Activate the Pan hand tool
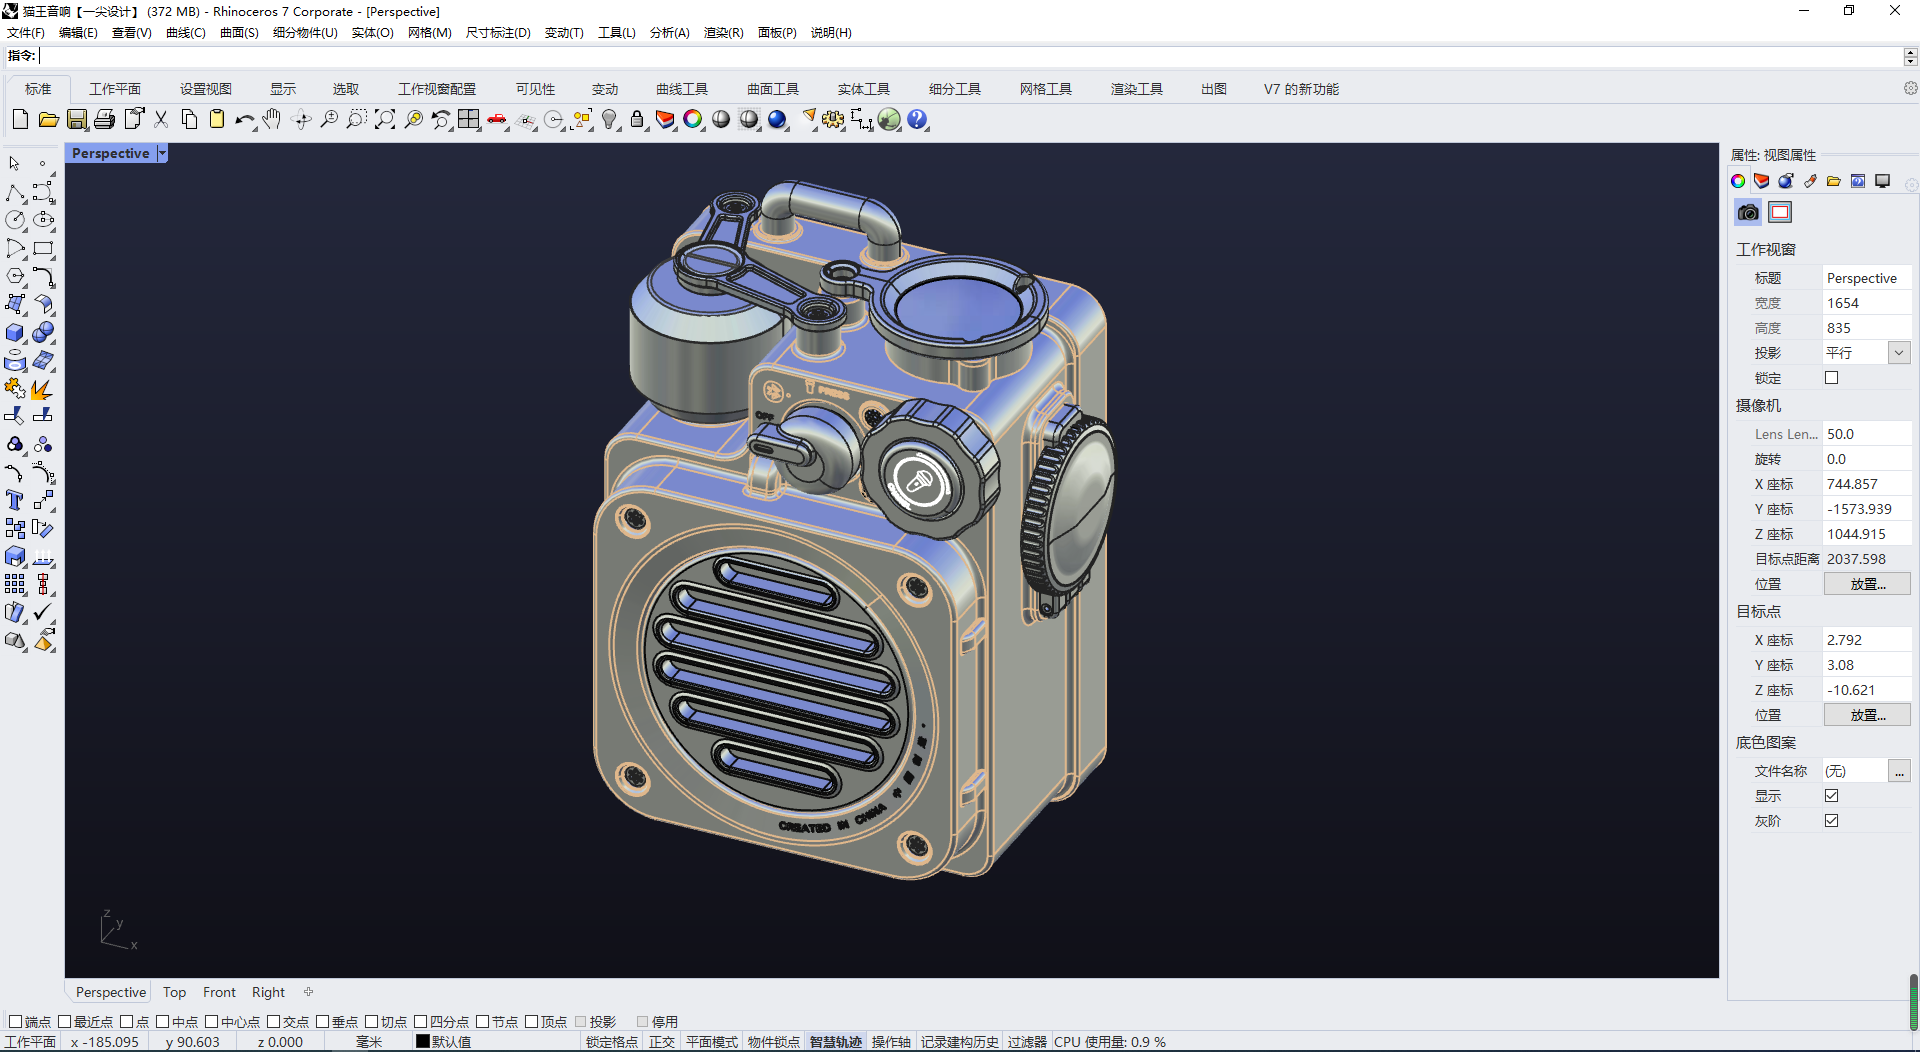Image resolution: width=1920 pixels, height=1052 pixels. pos(272,119)
